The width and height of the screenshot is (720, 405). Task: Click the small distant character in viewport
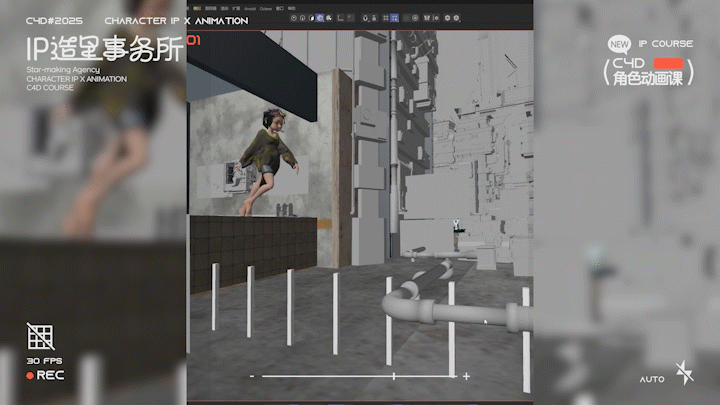click(x=457, y=234)
